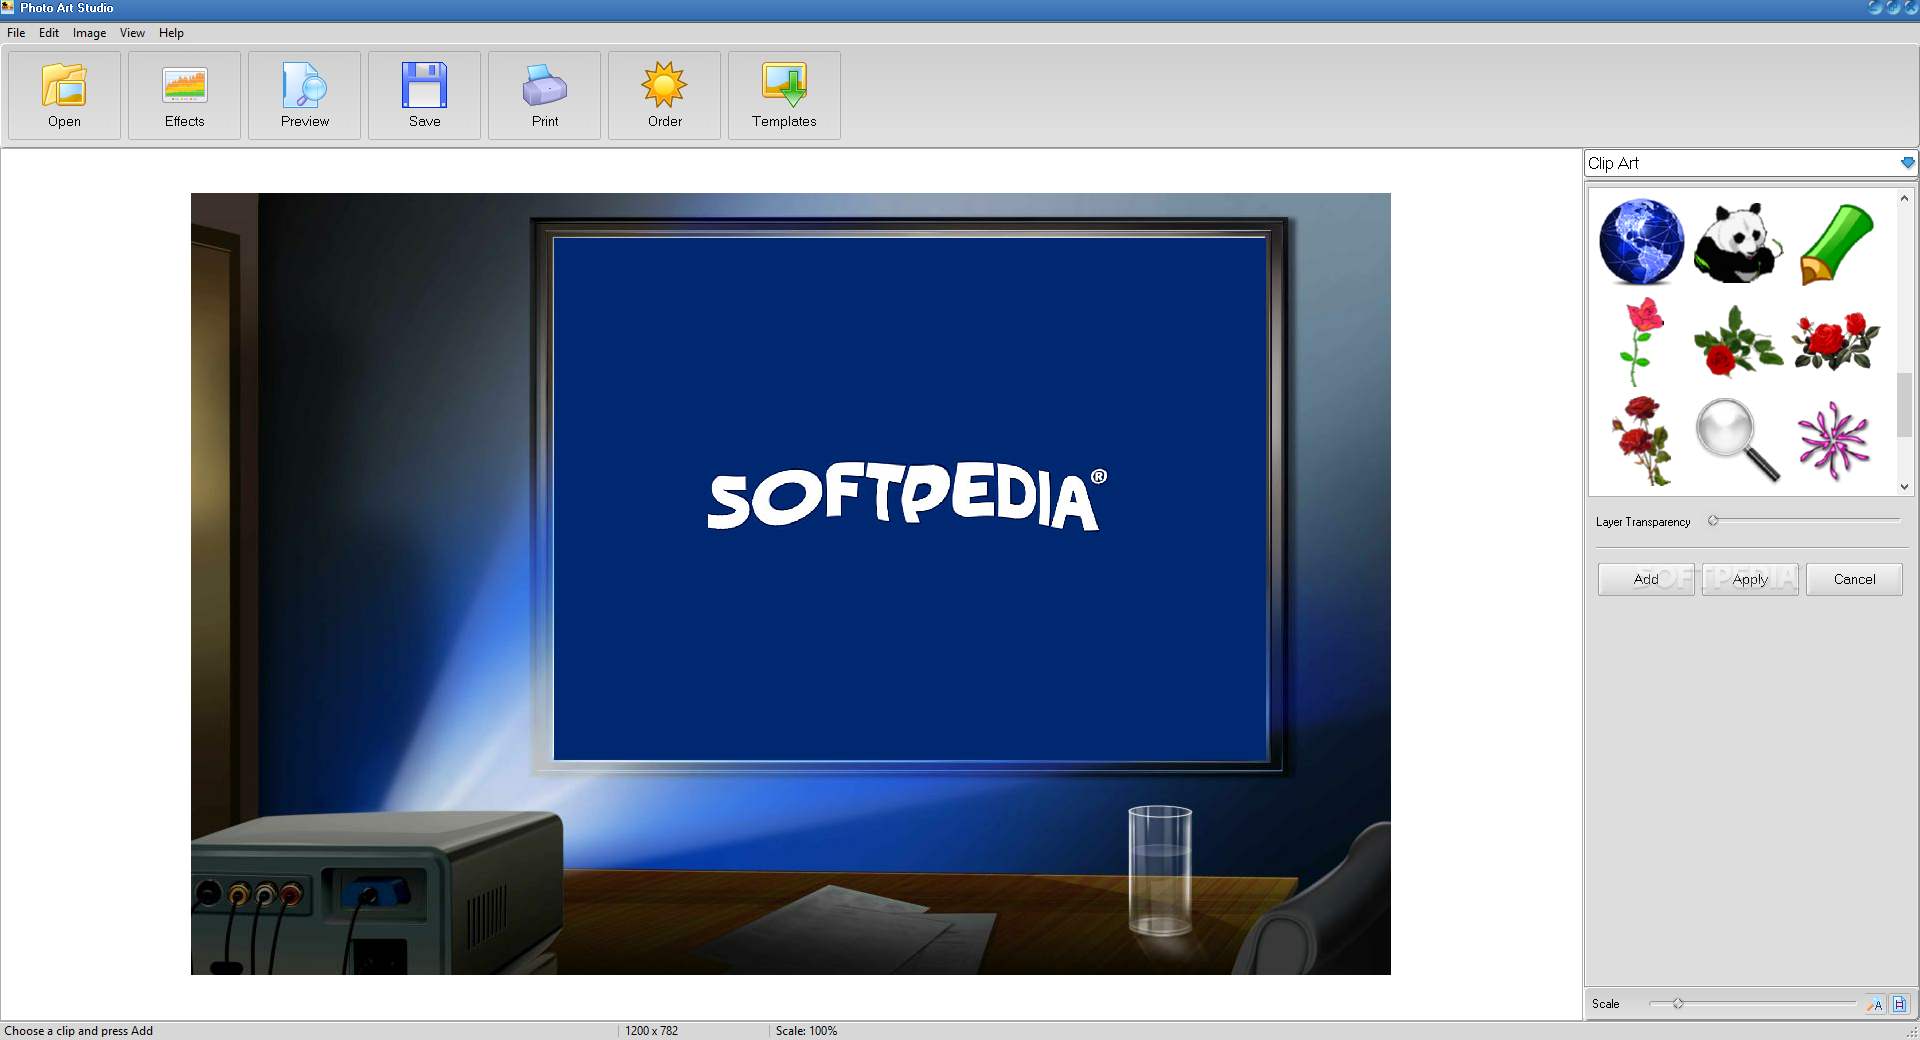Click the Print toolbar icon
The height and width of the screenshot is (1040, 1920).
[x=544, y=95]
